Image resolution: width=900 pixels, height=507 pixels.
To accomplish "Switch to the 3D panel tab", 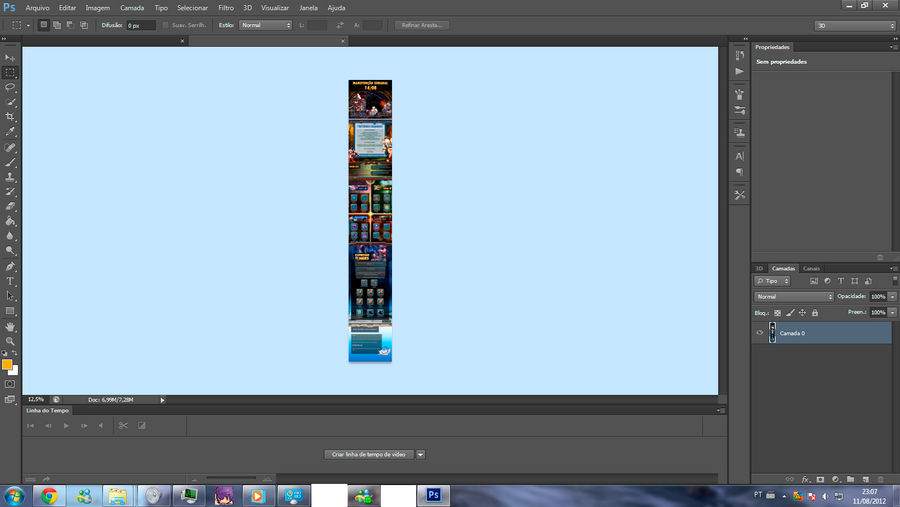I will [x=759, y=269].
